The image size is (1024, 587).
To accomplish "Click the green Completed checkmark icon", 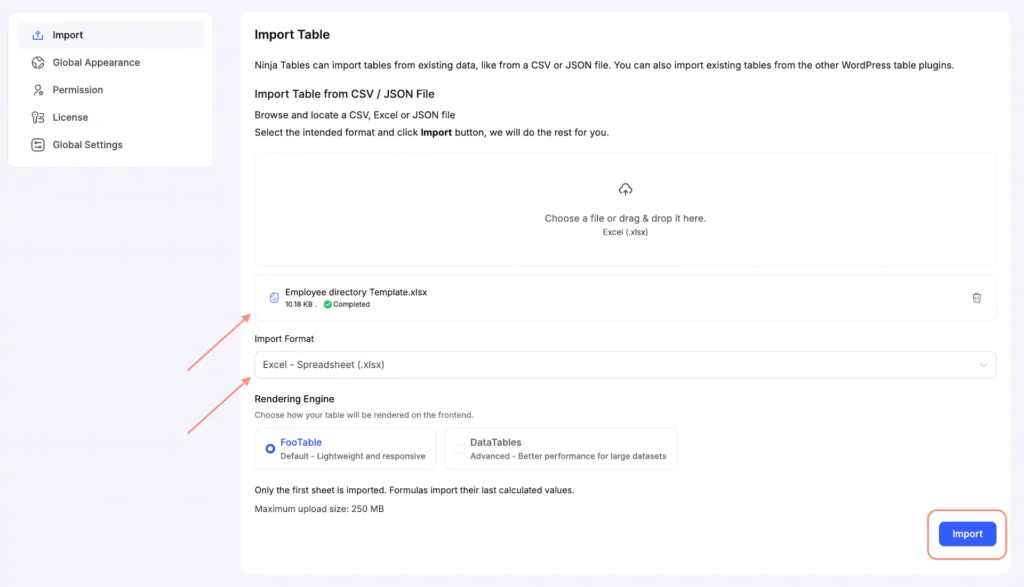I will [328, 304].
